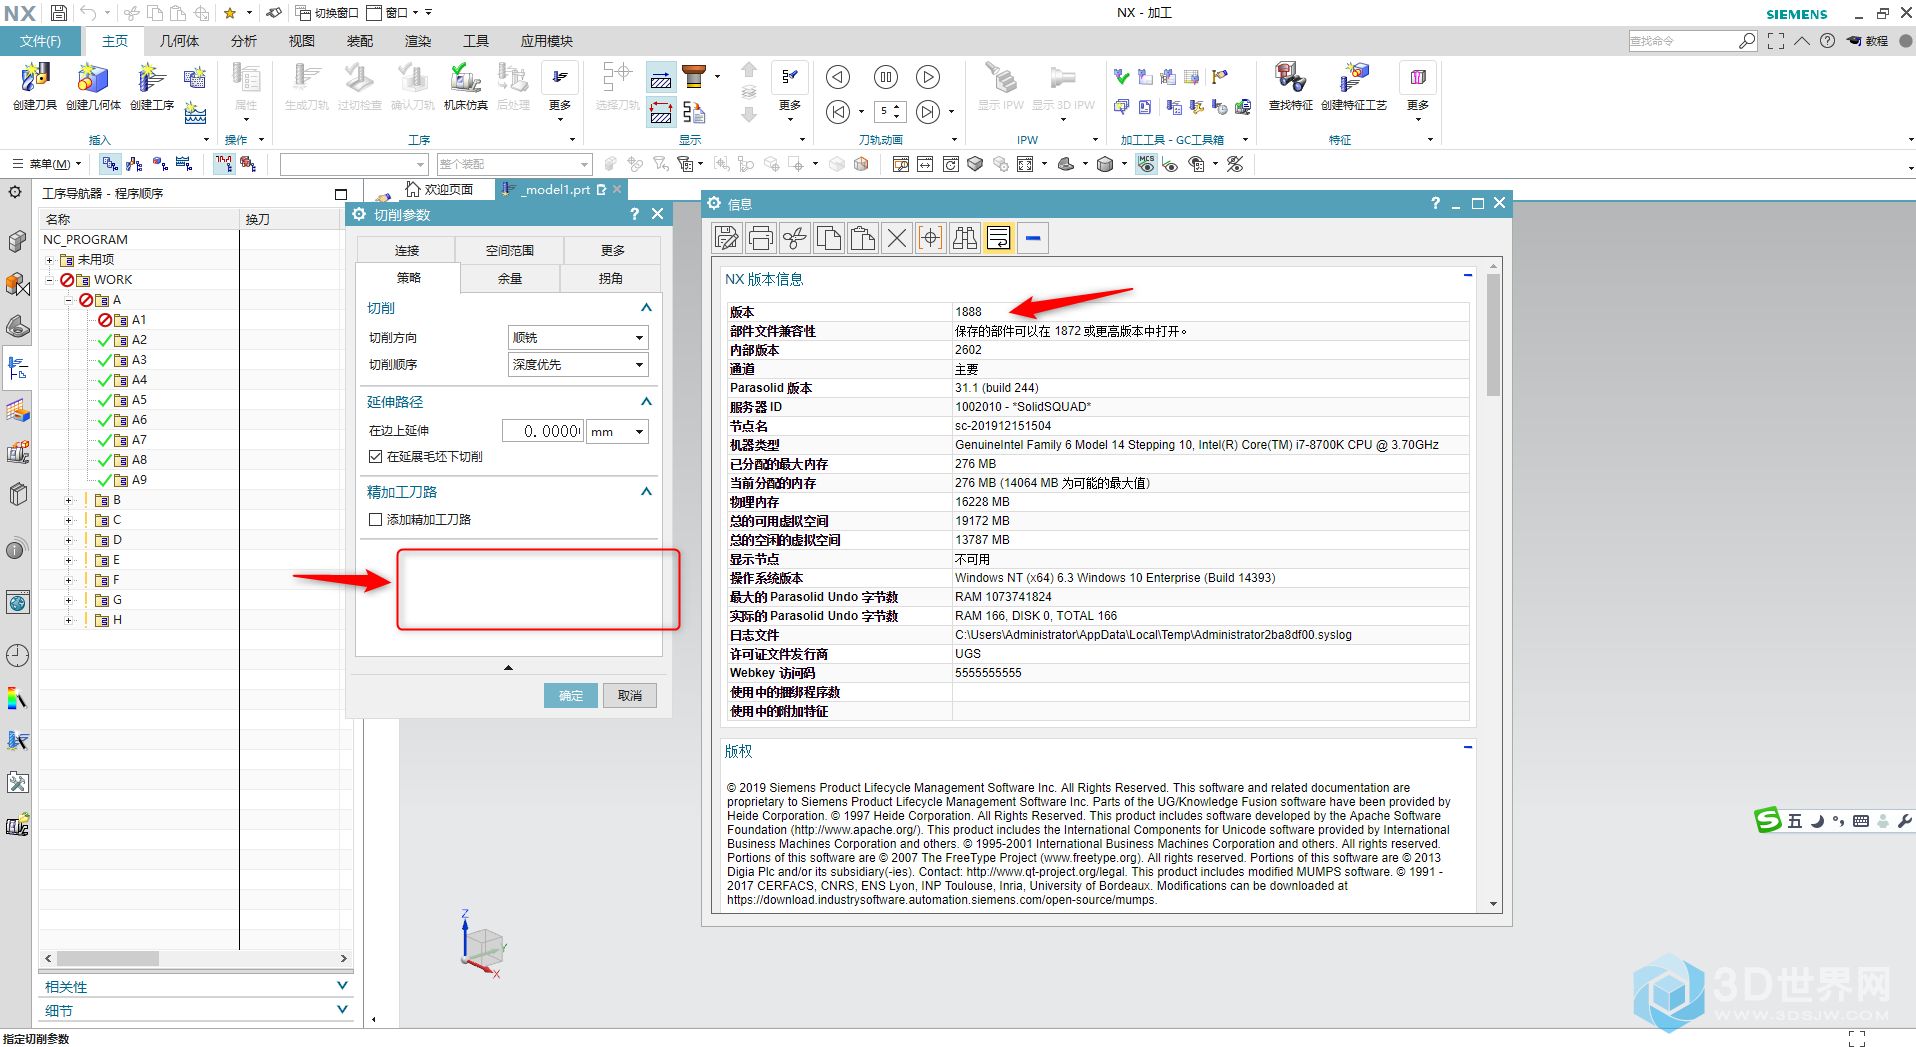Click the 信息 window vertical scrollbar
Image resolution: width=1916 pixels, height=1047 pixels.
[x=1493, y=336]
